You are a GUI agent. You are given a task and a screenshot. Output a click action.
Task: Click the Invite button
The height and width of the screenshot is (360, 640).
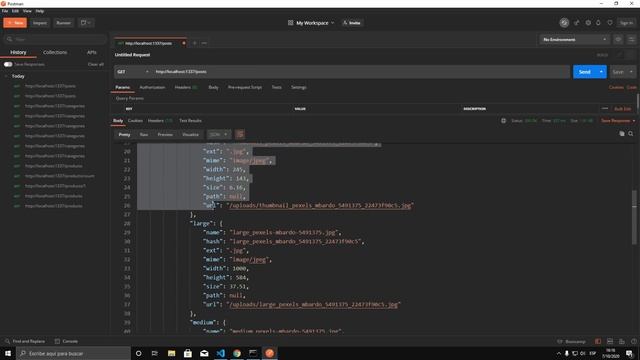352,23
